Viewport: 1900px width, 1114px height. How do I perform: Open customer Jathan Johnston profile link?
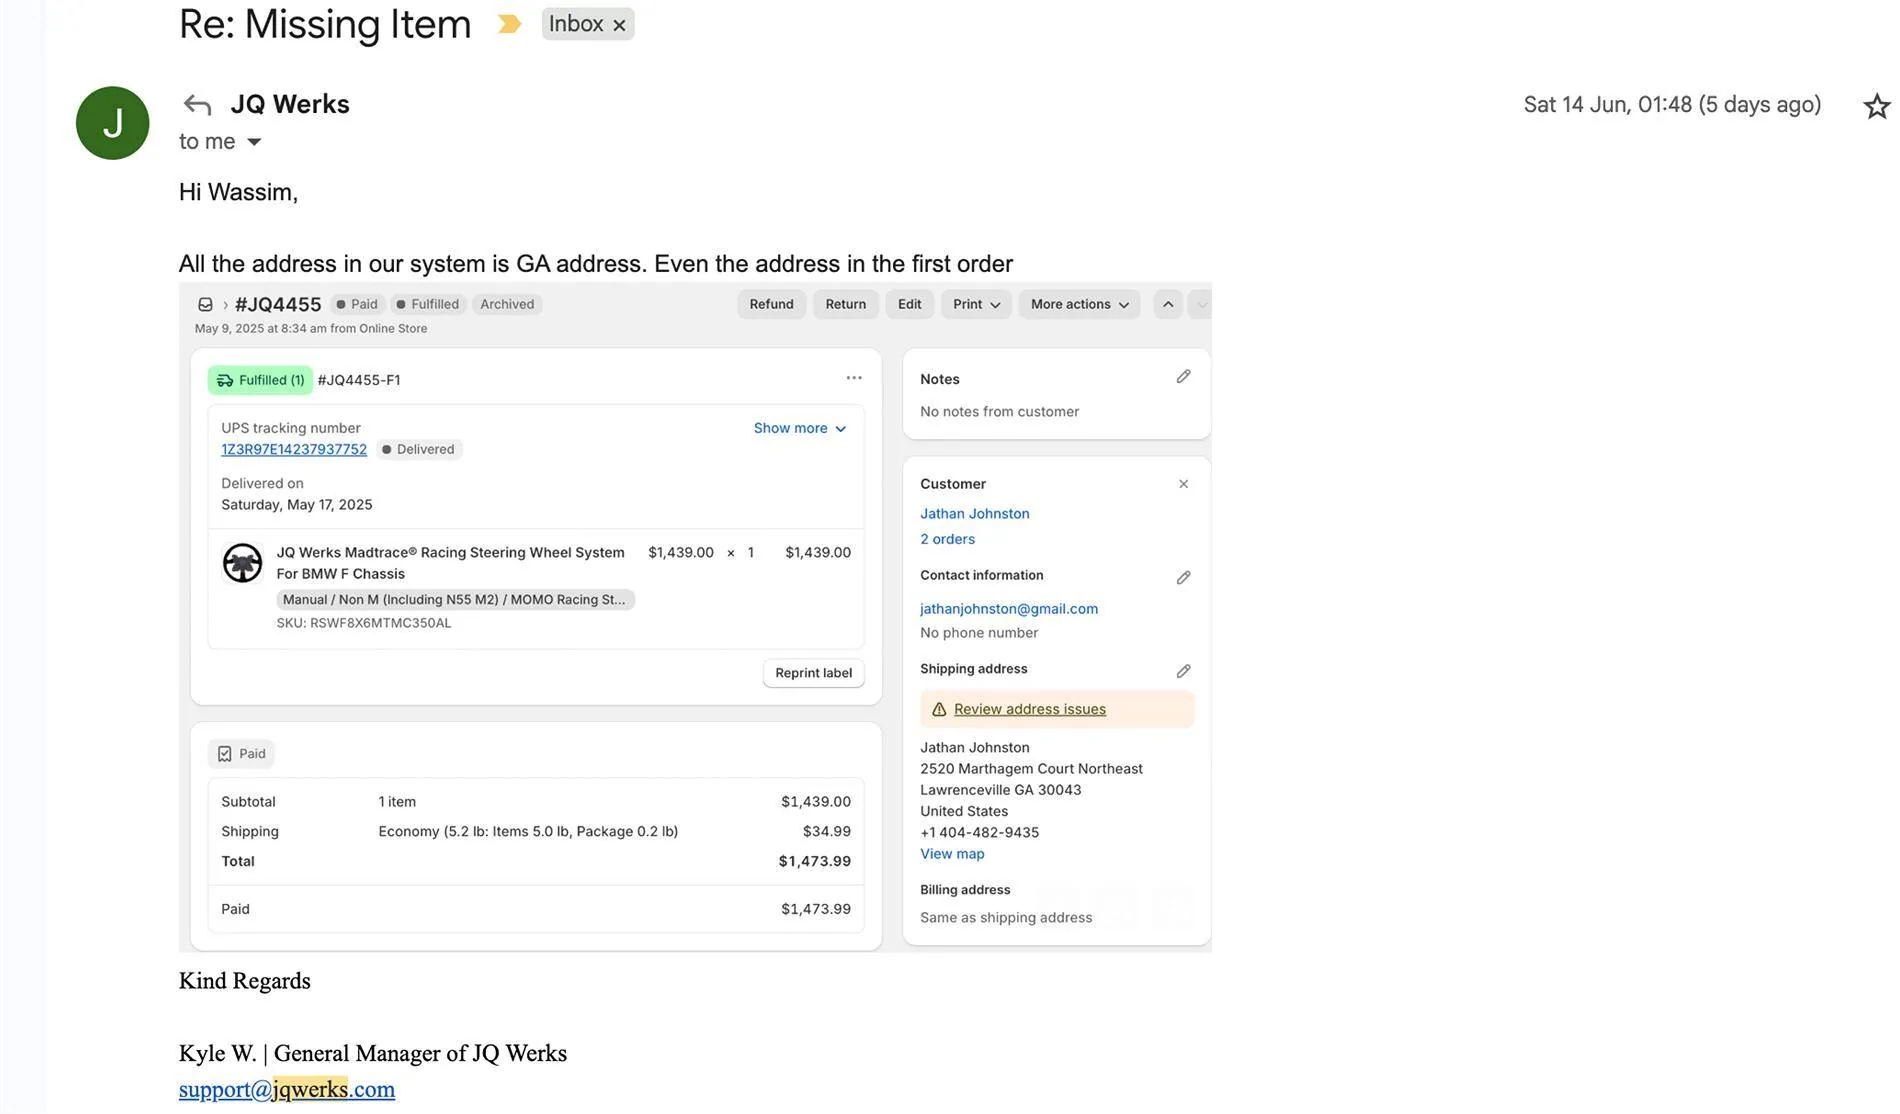975,514
